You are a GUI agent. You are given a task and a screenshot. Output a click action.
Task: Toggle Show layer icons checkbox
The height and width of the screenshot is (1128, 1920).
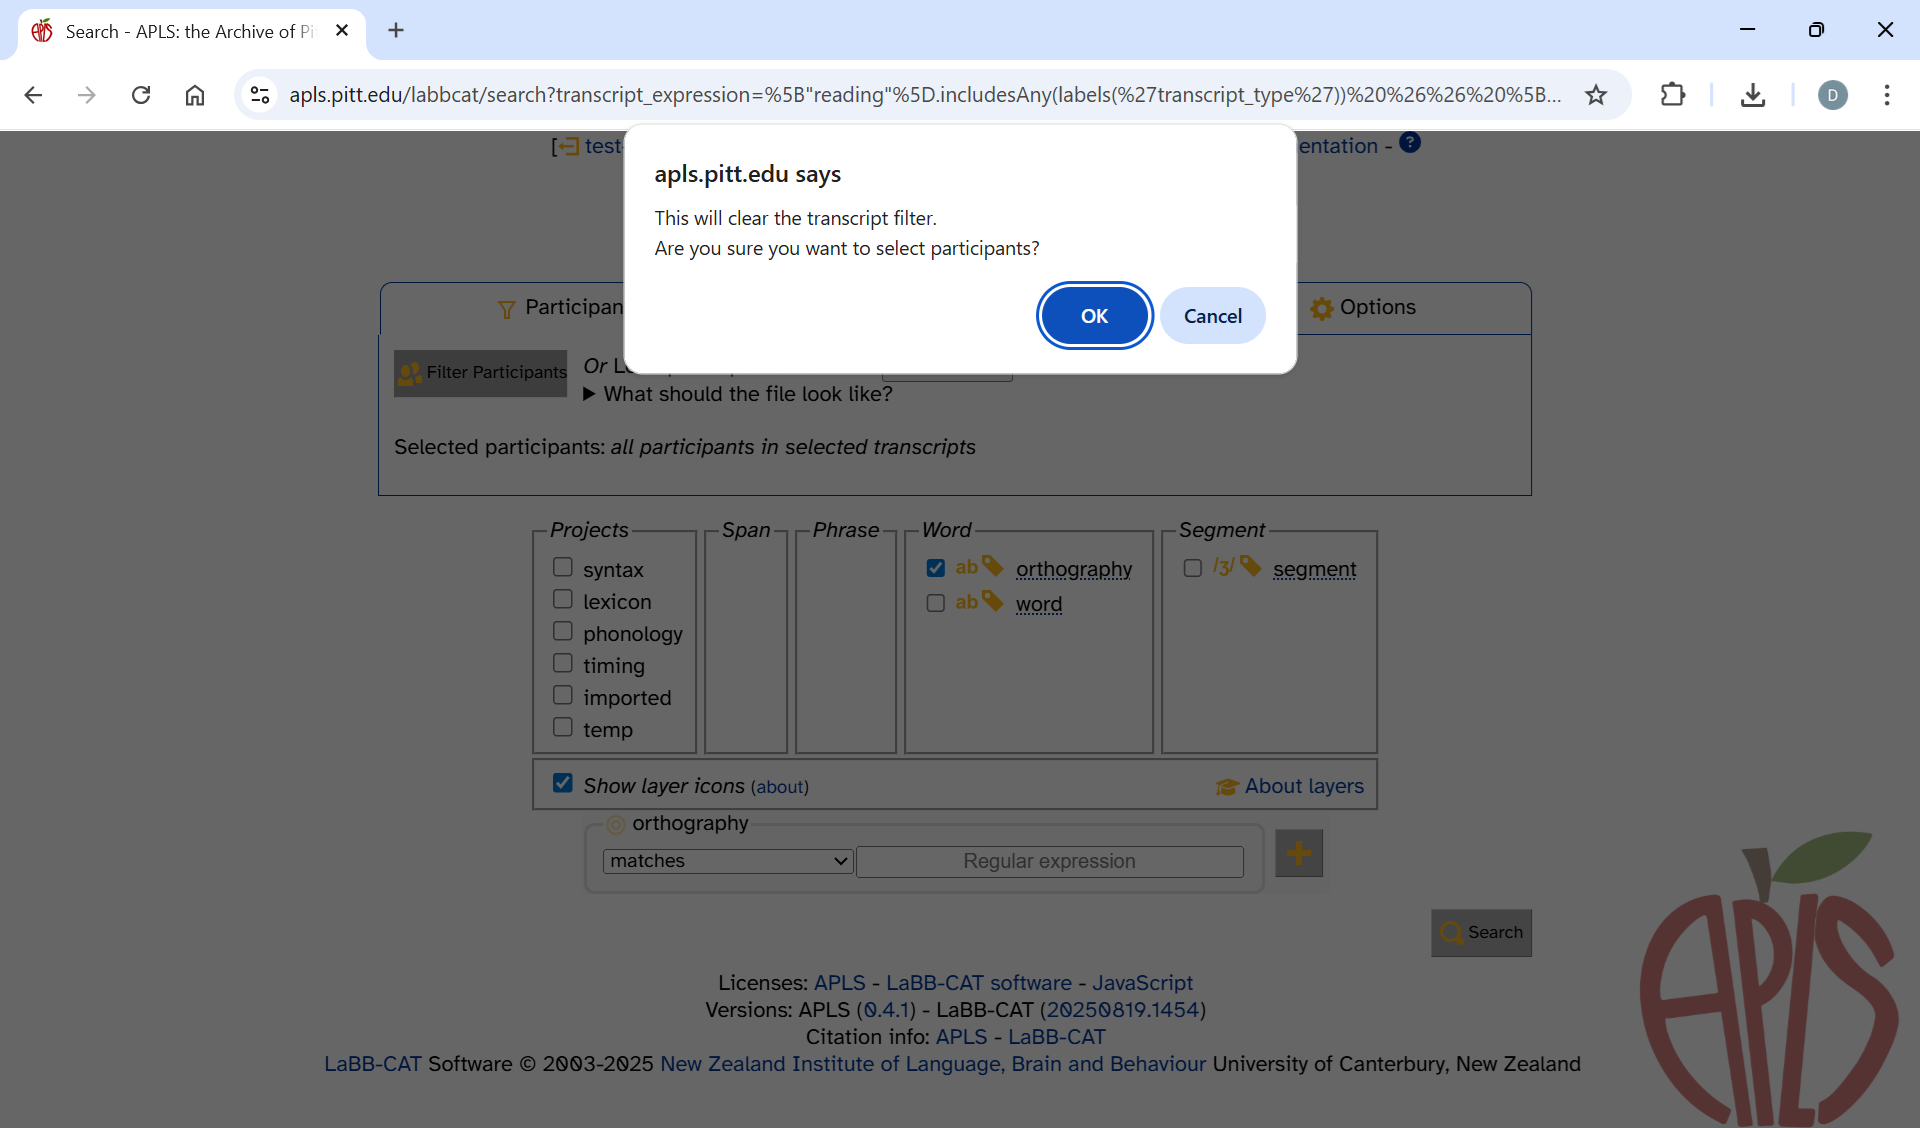(563, 783)
